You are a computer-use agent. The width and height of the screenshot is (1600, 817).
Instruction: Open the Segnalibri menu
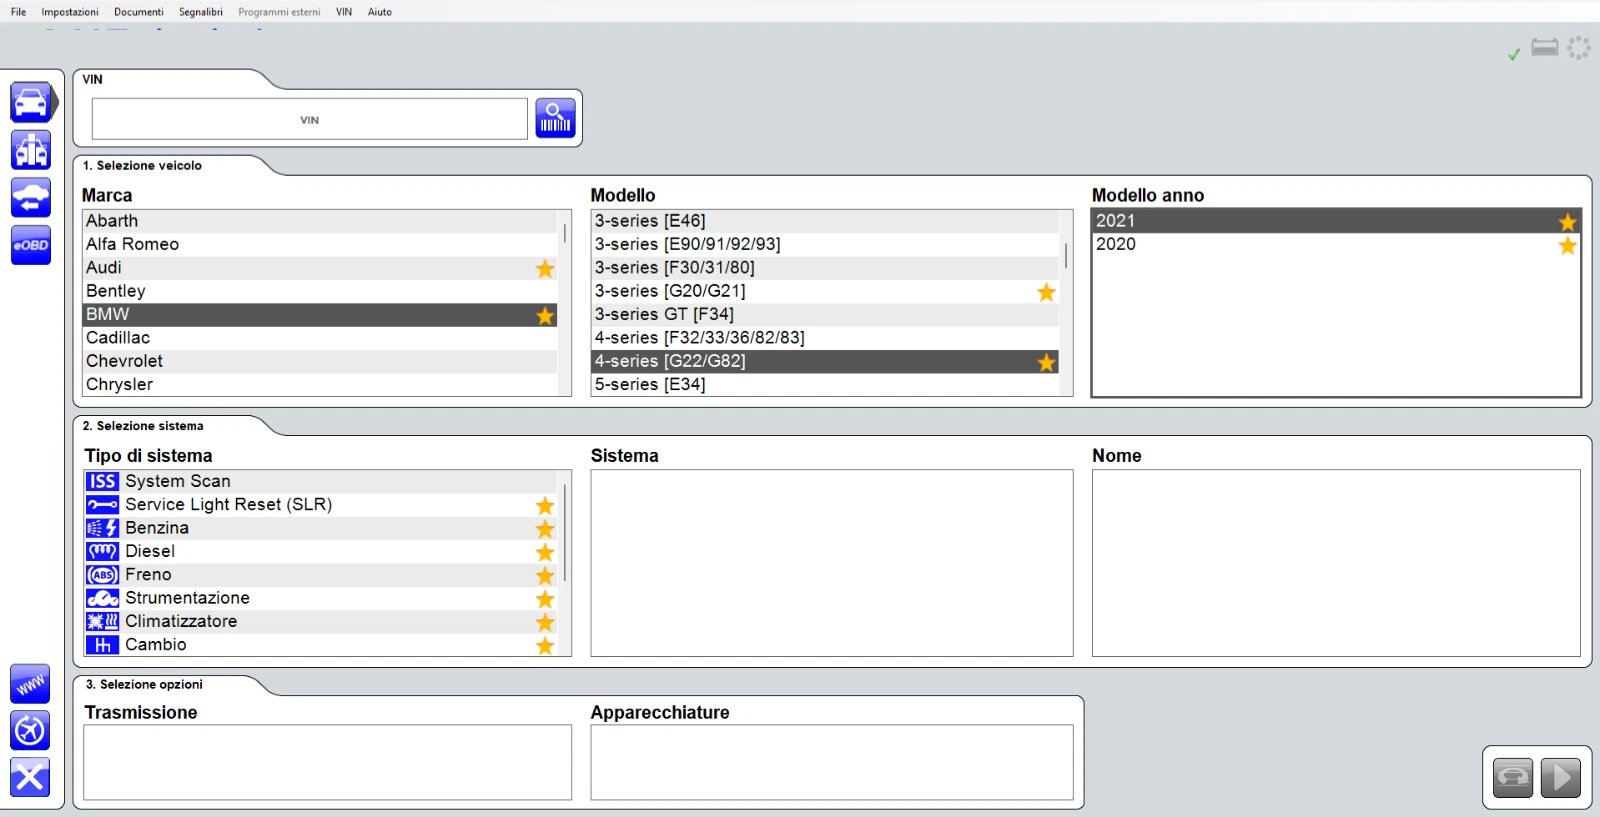coord(200,12)
